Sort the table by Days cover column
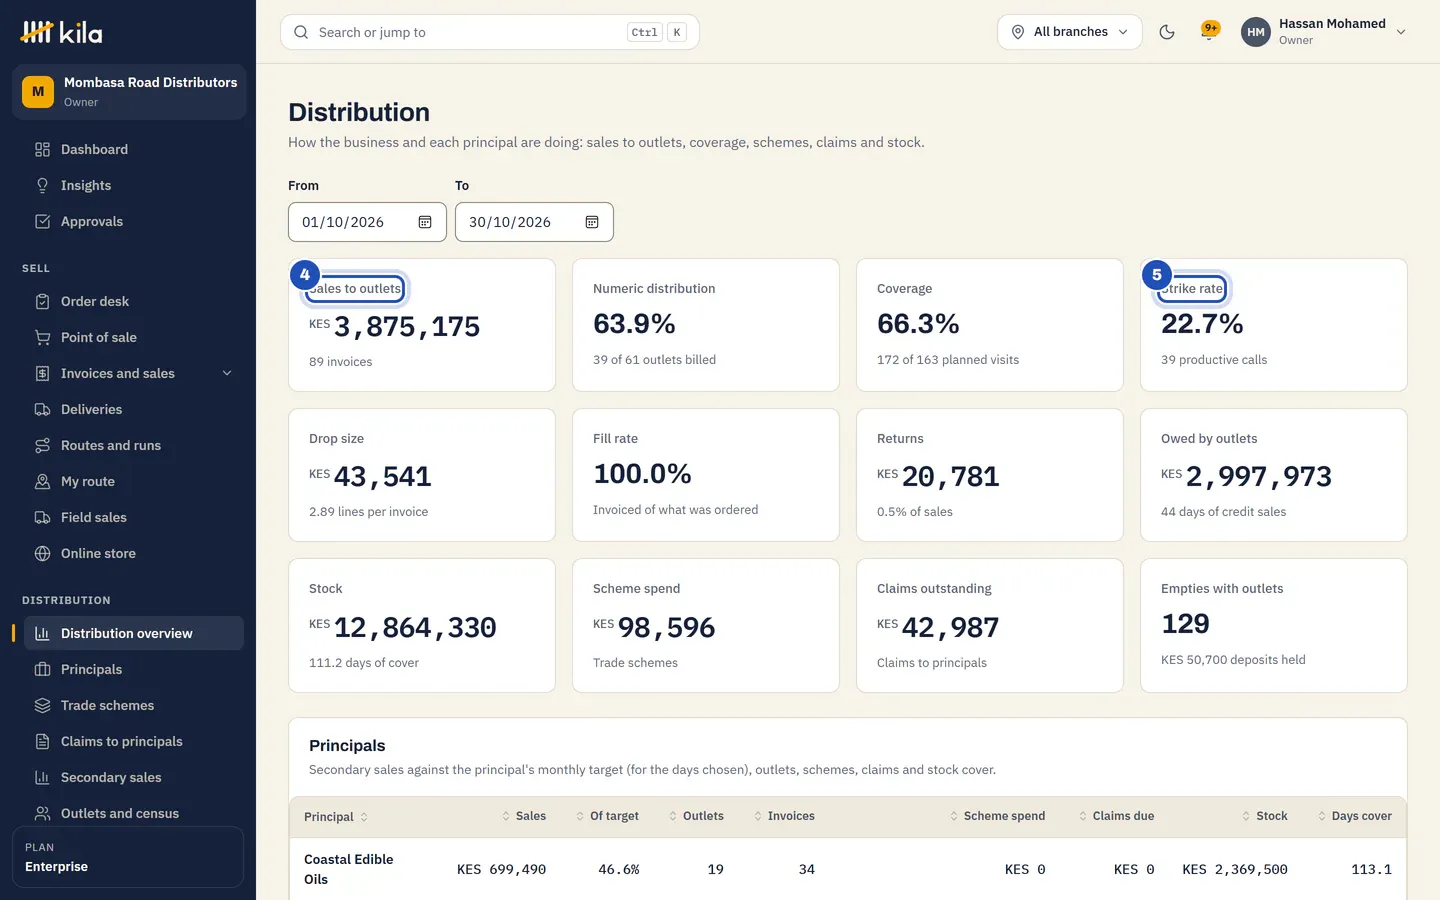The height and width of the screenshot is (900, 1440). pos(1354,816)
